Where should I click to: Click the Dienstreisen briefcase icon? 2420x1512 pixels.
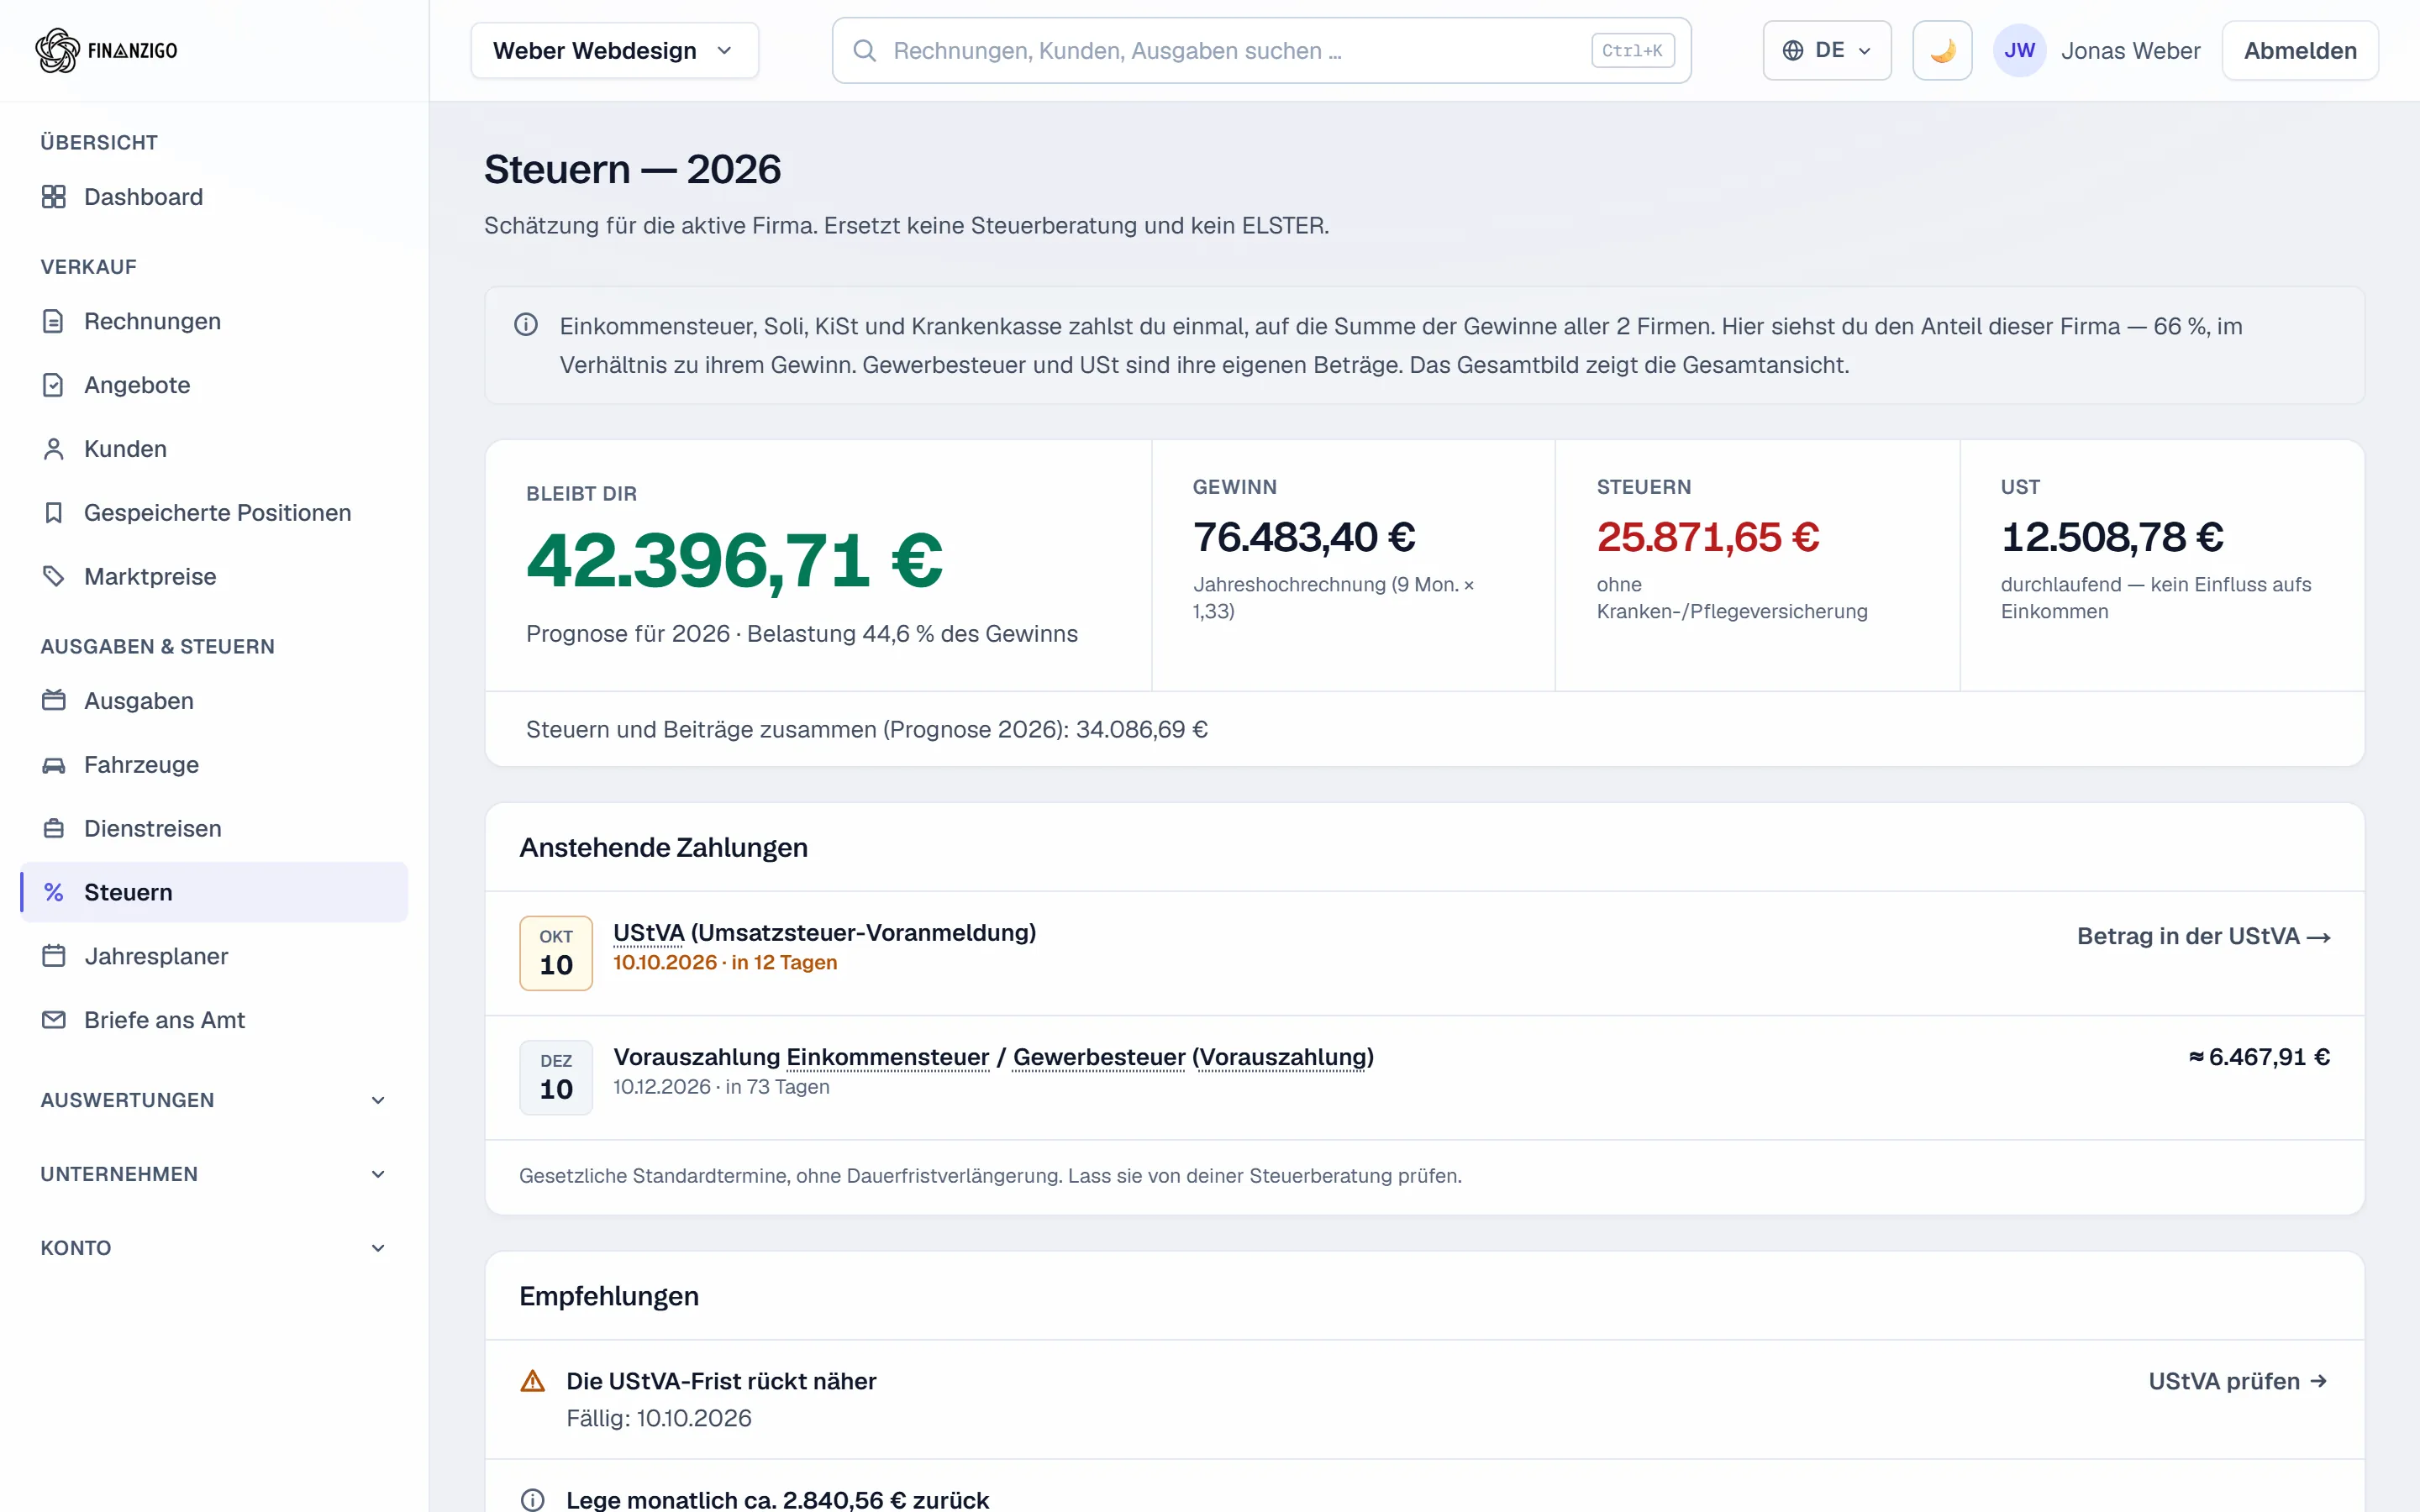pyautogui.click(x=54, y=829)
